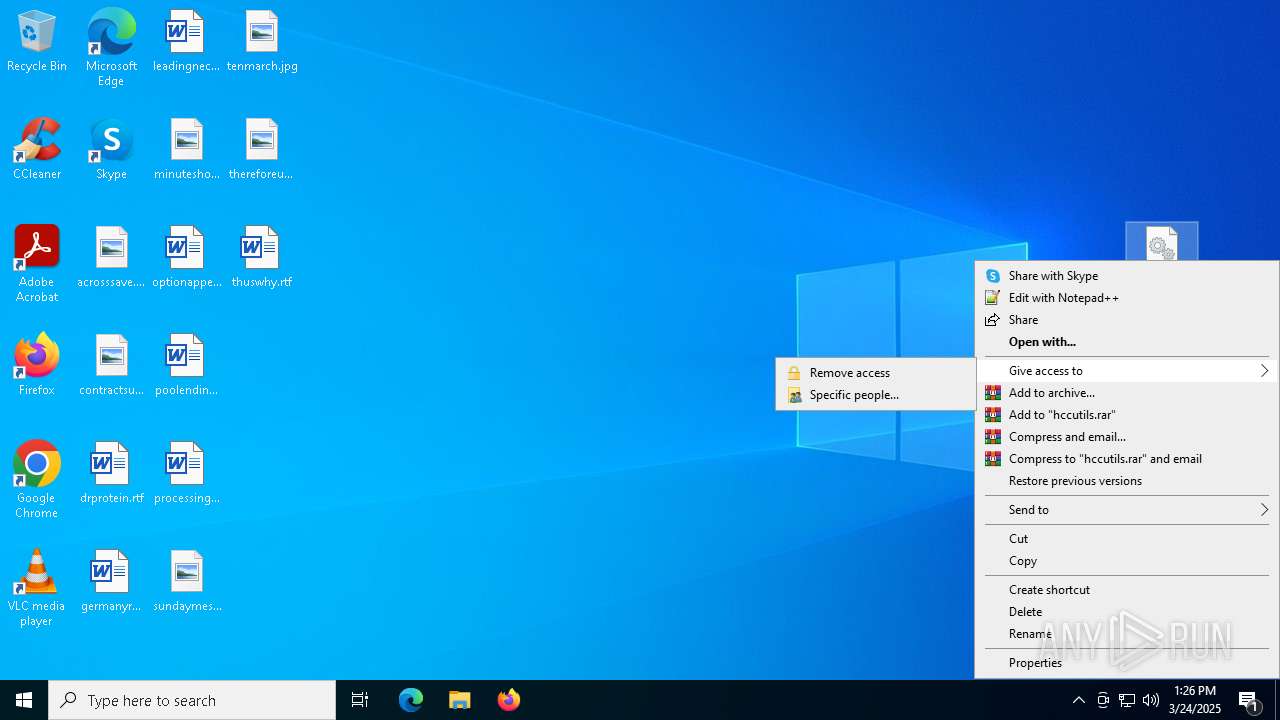The image size is (1280, 720).
Task: Choose Share in context menu
Action: pos(1127,320)
